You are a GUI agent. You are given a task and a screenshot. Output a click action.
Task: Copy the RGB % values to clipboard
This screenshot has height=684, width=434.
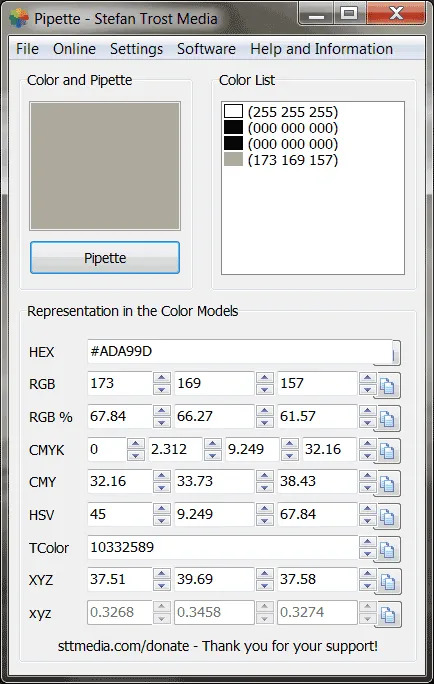click(x=387, y=418)
